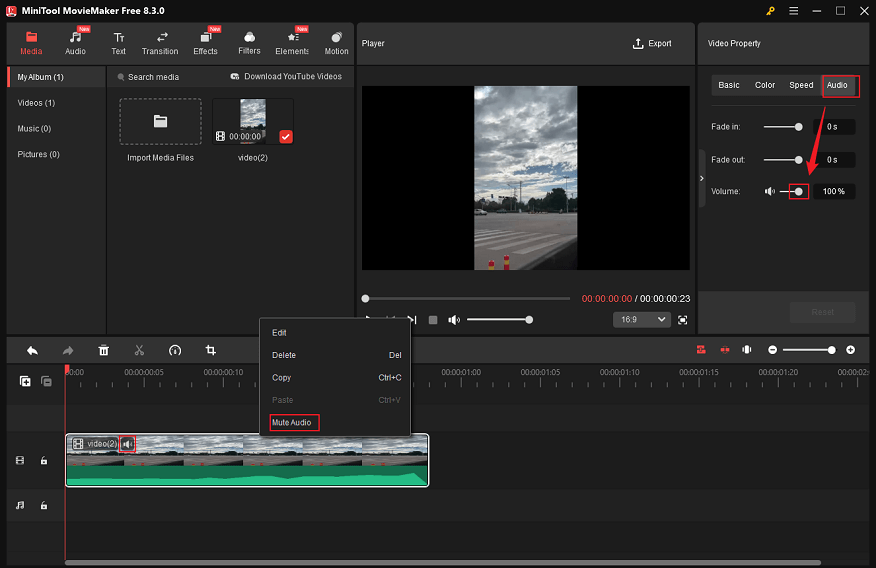Switch to the Audio property tab
This screenshot has height=568, width=876.
(x=837, y=85)
